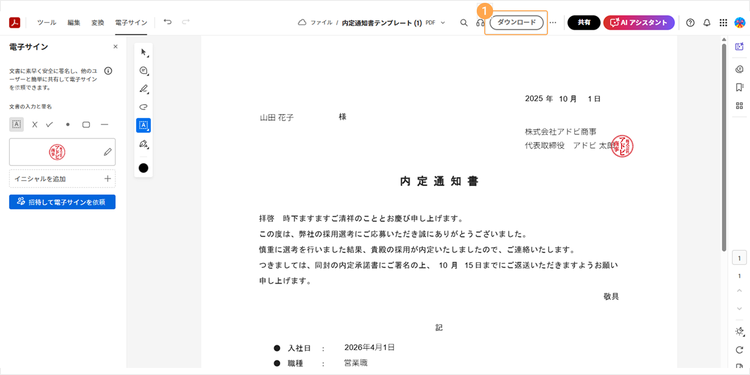Click the Adobe Acrobat home logo
750x375 pixels.
tap(14, 22)
